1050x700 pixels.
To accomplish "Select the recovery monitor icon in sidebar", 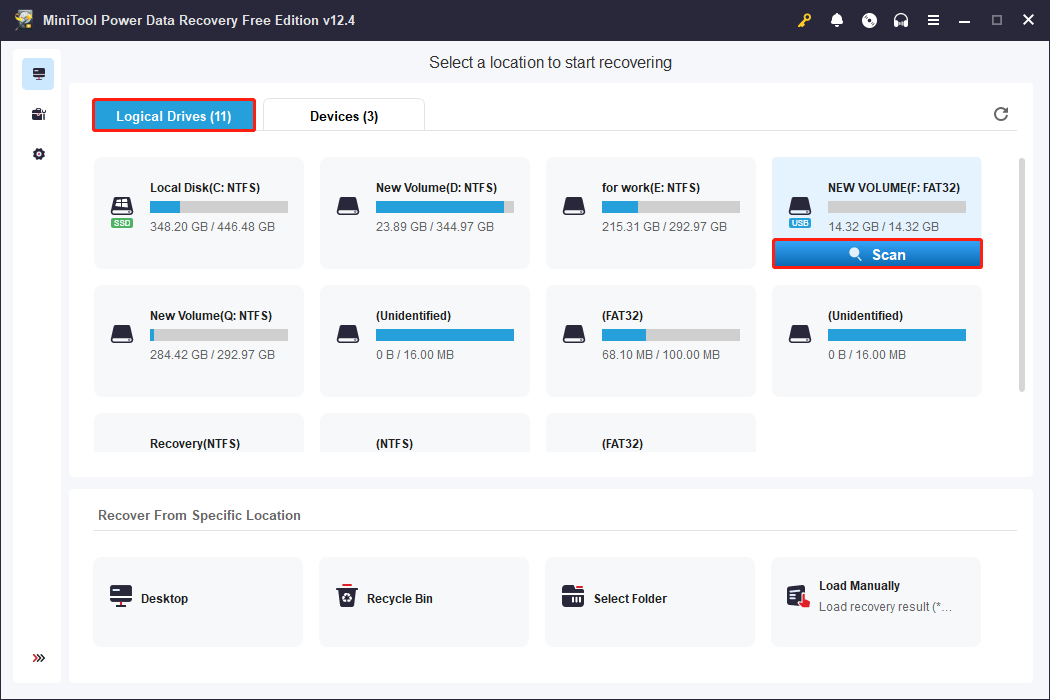I will pos(38,74).
